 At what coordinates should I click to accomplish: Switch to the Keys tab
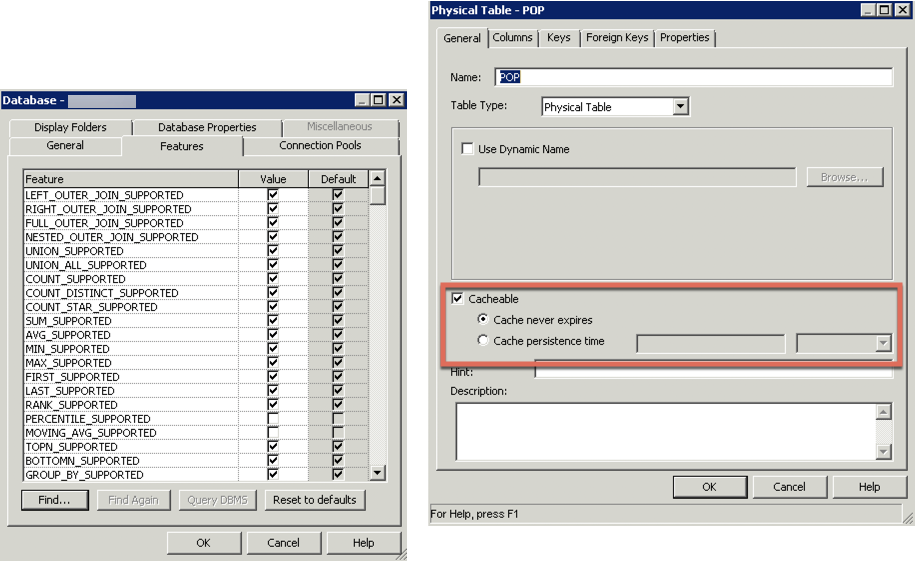(x=558, y=37)
